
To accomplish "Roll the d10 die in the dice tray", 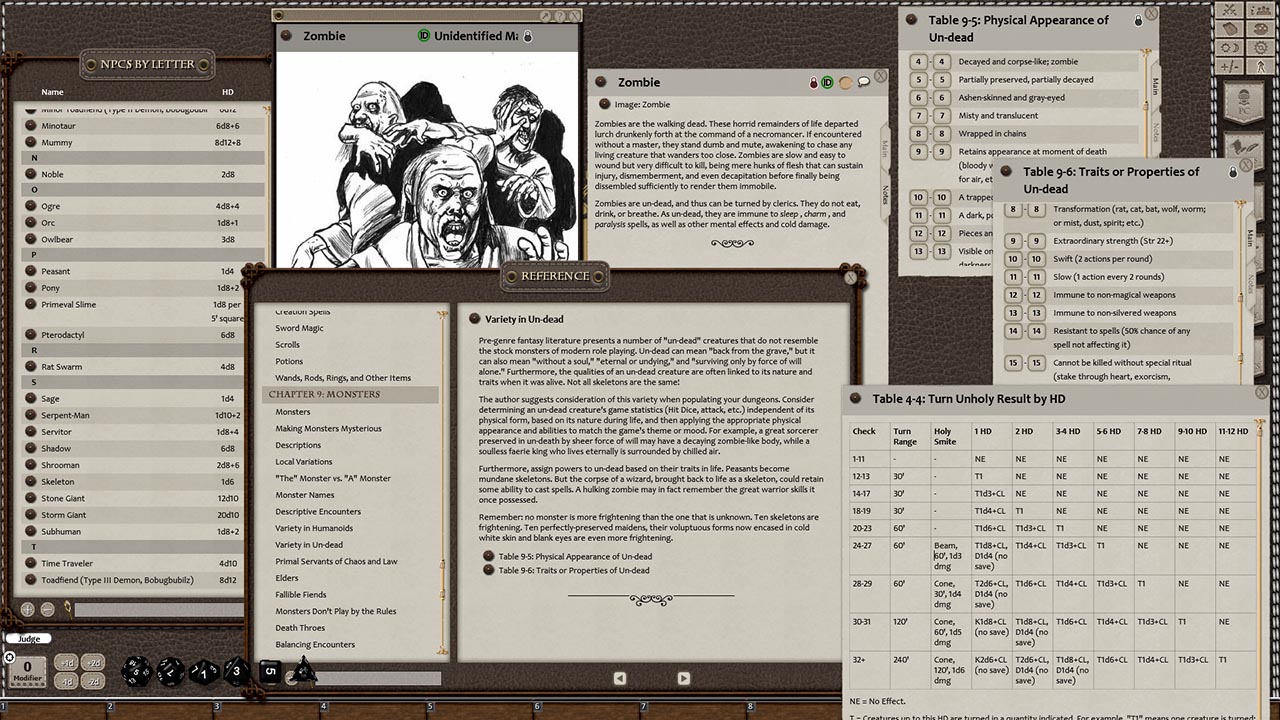I will 203,673.
